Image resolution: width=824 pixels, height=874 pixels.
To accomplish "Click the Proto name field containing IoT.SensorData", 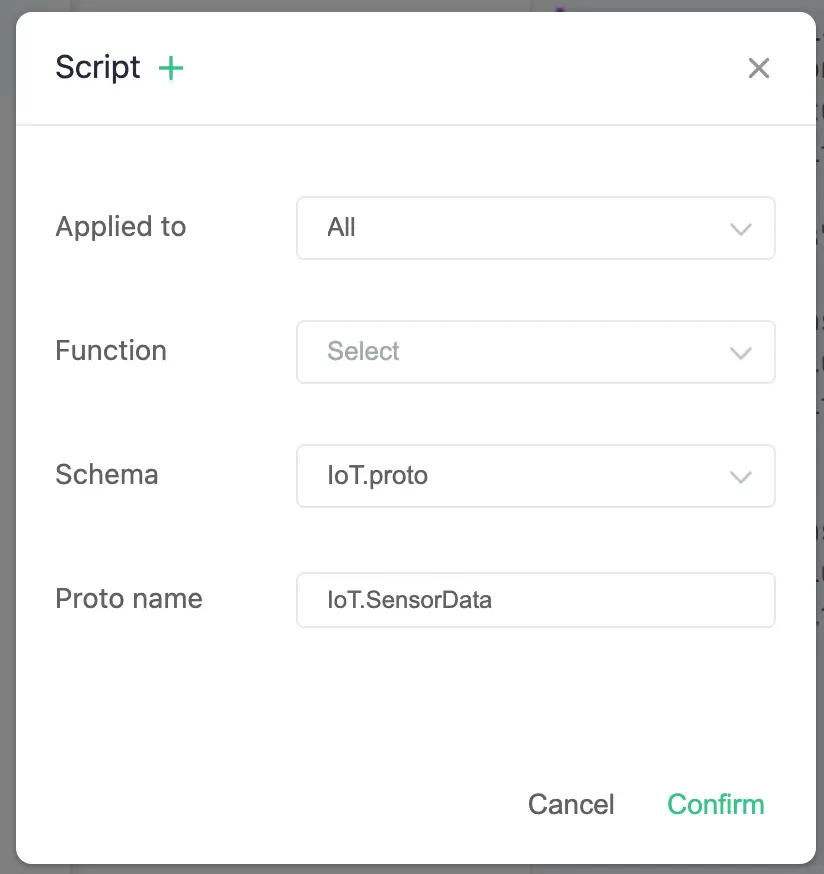I will [536, 599].
